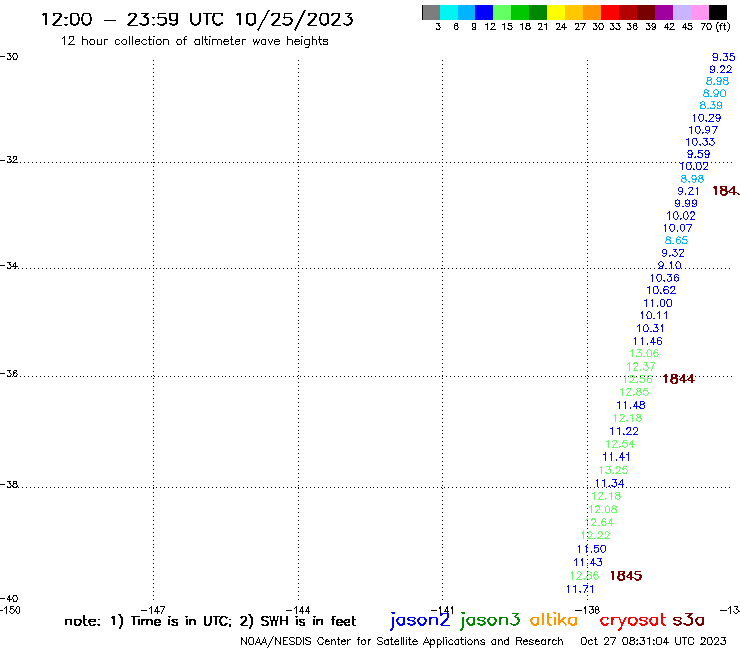The image size is (740, 650).
Task: Click the 12.37 wave height value
Action: 641,367
